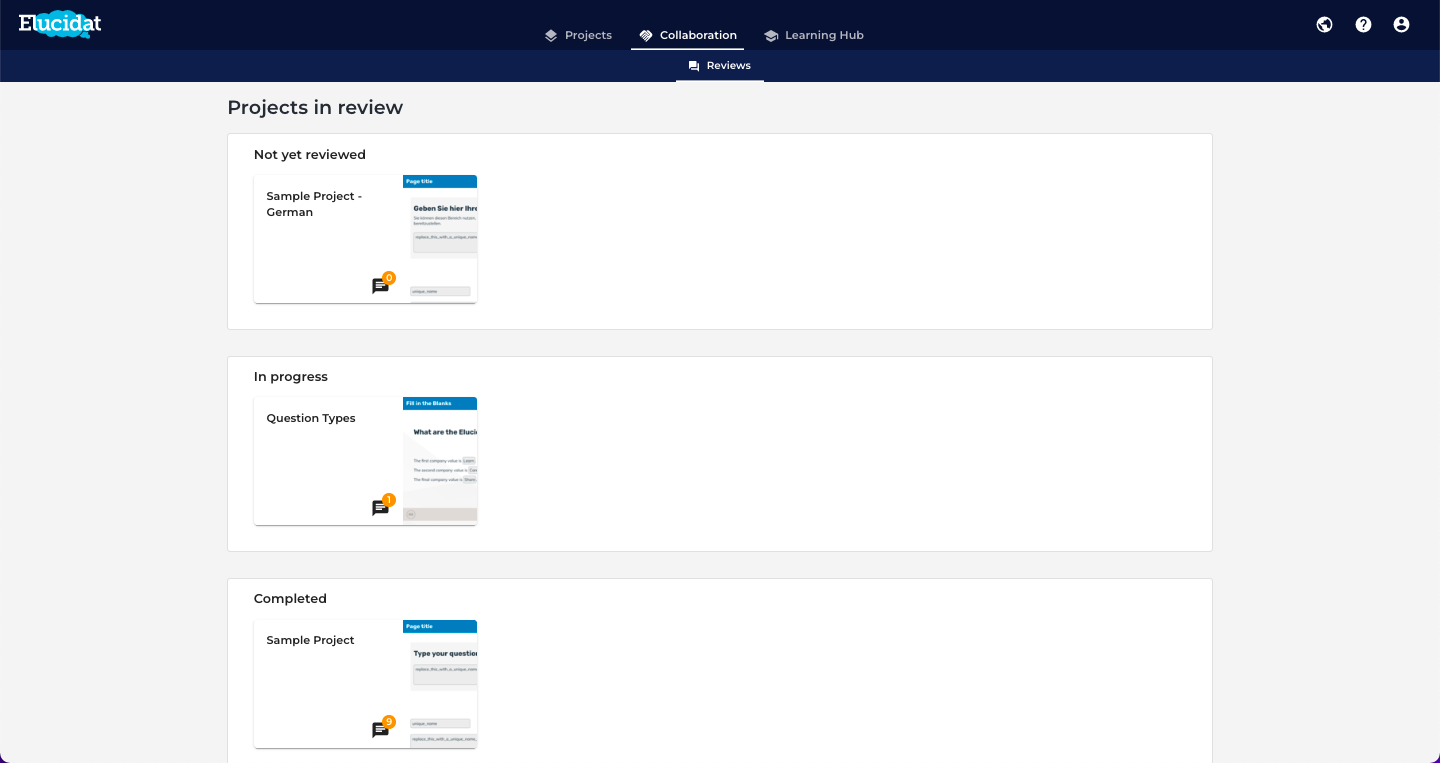Click the Sample Project - German preview thumbnail
This screenshot has height=763, width=1440.
tap(440, 239)
